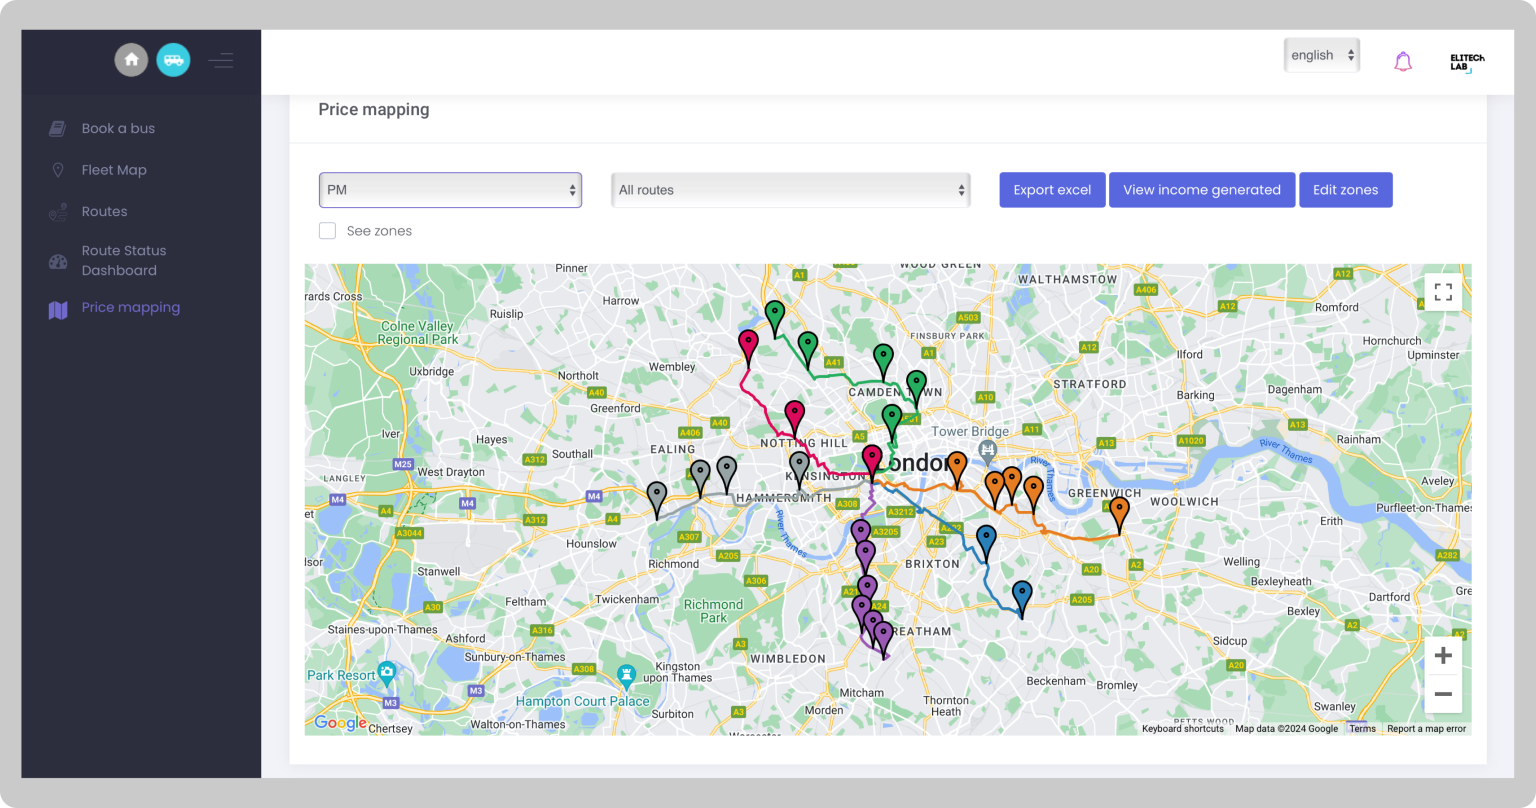Select the bus icon in the top toolbar
This screenshot has height=808, width=1536.
click(x=173, y=60)
